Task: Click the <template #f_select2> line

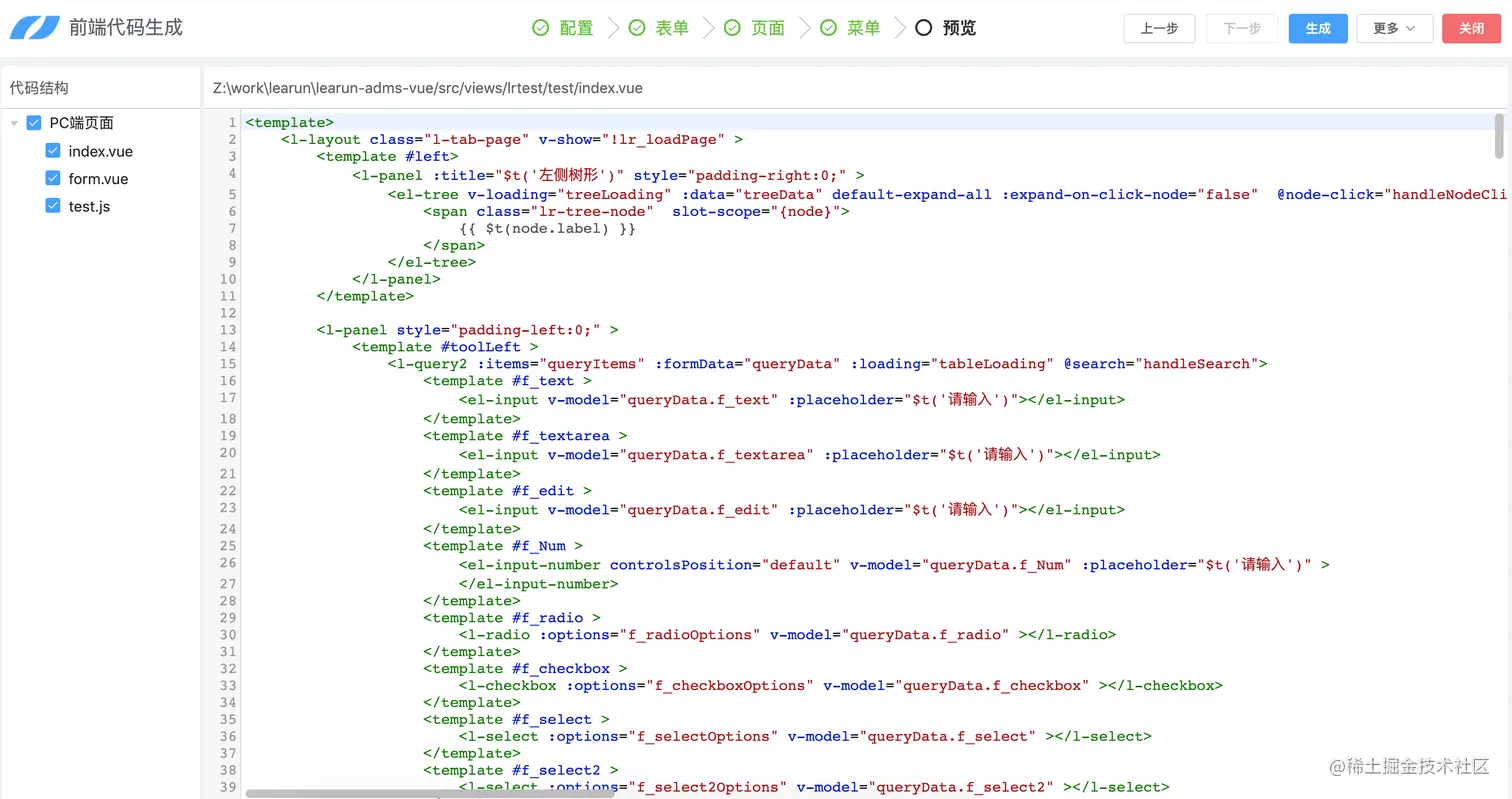Action: 521,770
